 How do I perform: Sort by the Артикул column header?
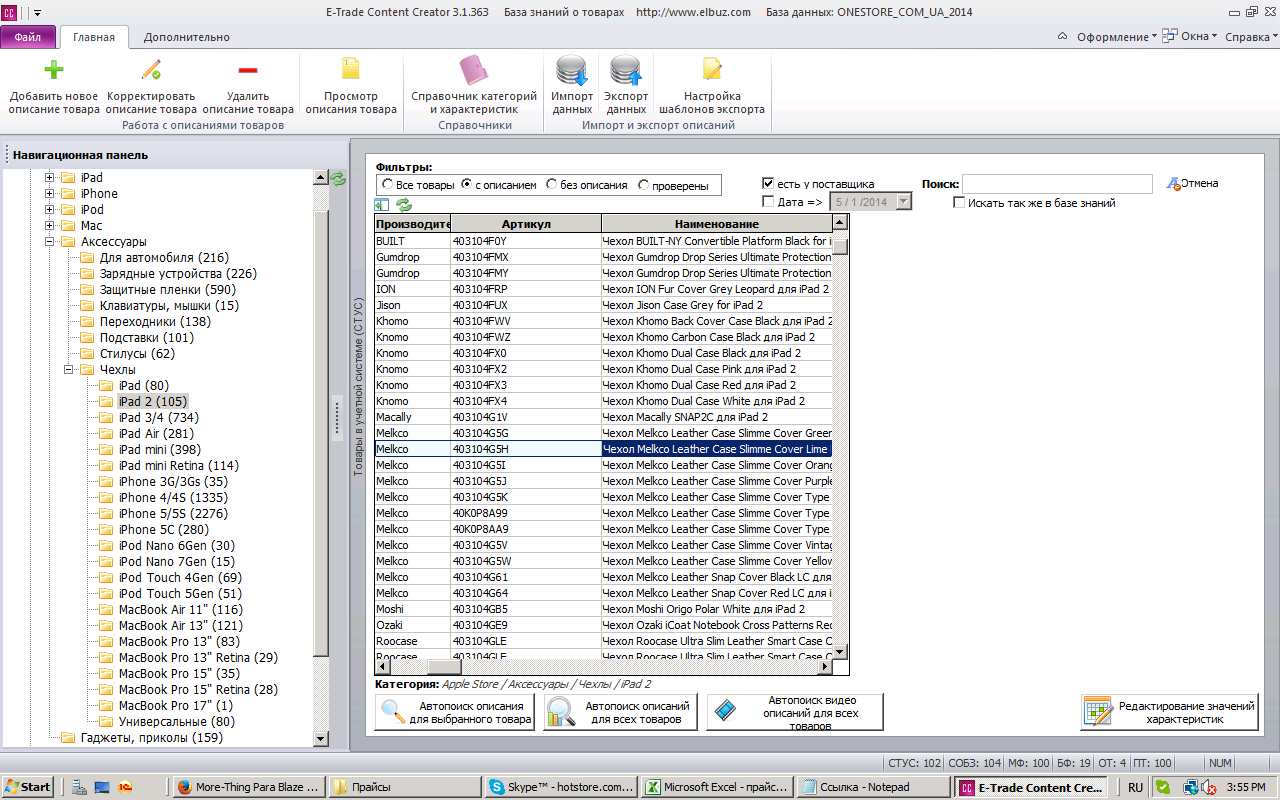coord(527,224)
